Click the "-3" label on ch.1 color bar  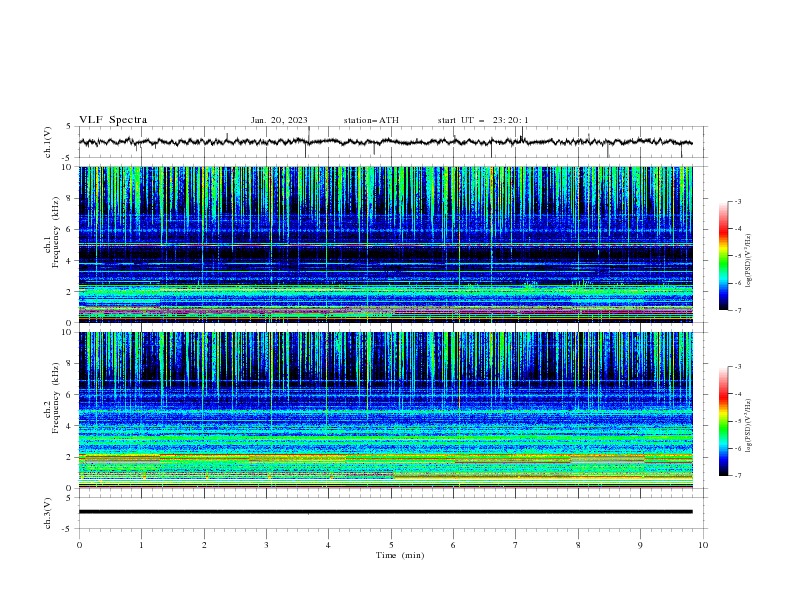click(x=738, y=201)
